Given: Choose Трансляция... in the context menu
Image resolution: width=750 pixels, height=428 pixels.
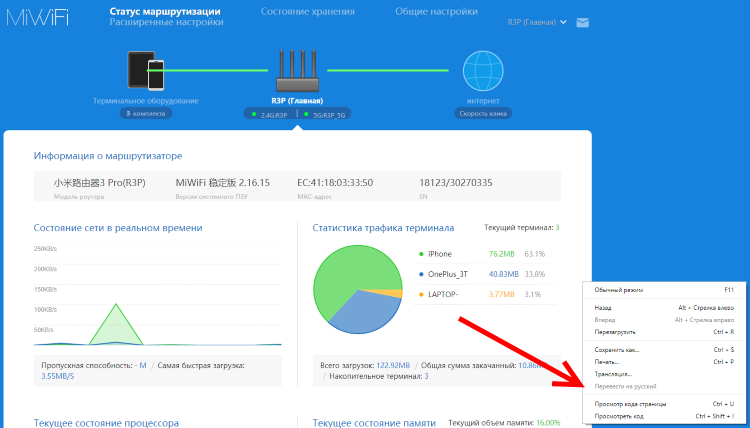Looking at the screenshot, I should point(664,374).
